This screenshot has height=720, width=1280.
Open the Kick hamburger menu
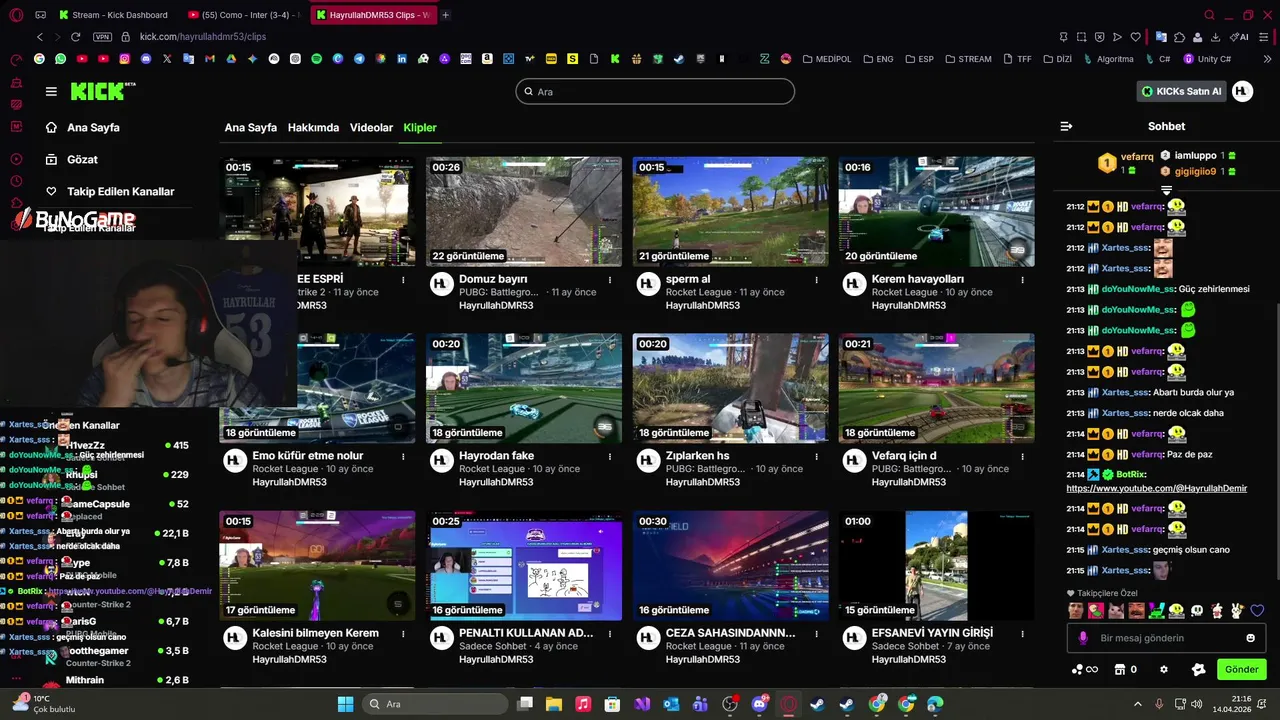(x=51, y=91)
